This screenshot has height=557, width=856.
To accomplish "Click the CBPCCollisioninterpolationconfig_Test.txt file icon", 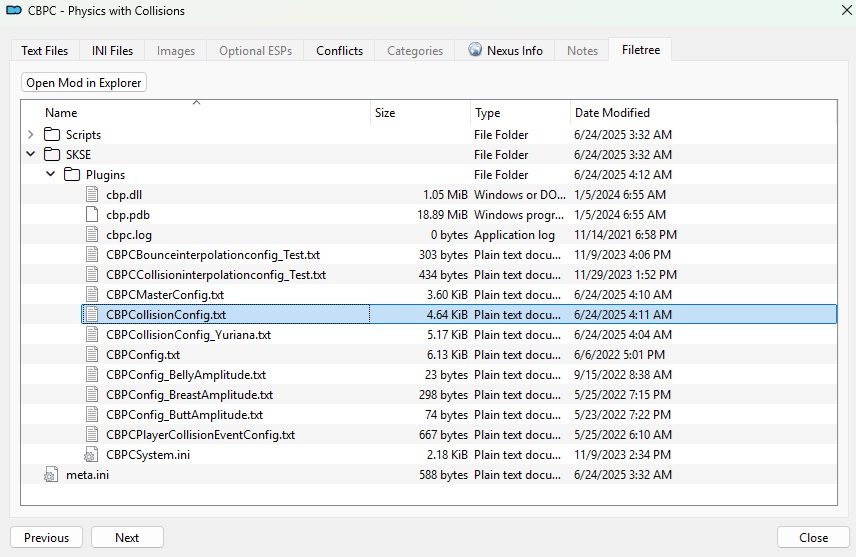I will click(x=92, y=275).
